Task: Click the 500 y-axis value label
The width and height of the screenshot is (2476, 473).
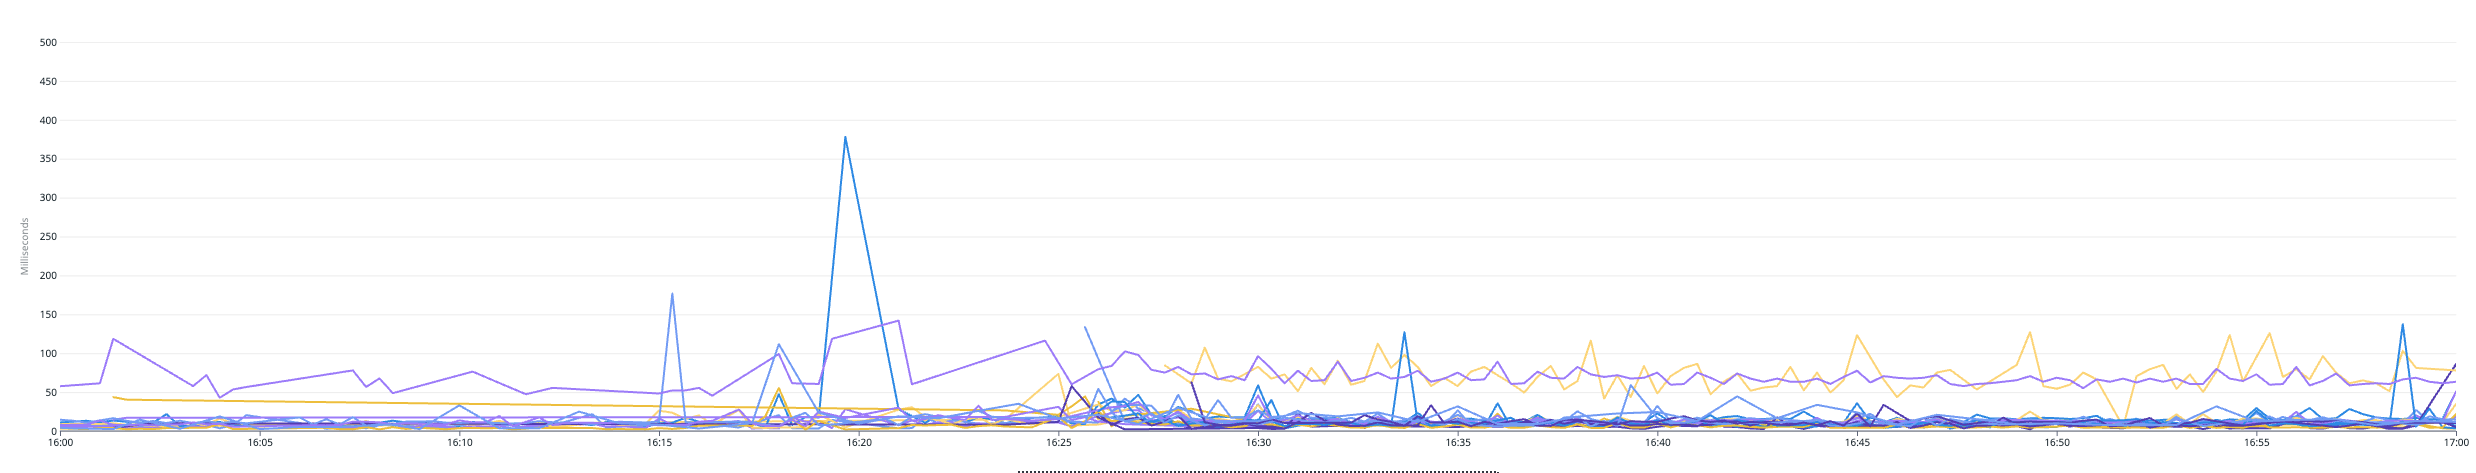Action: [x=48, y=43]
